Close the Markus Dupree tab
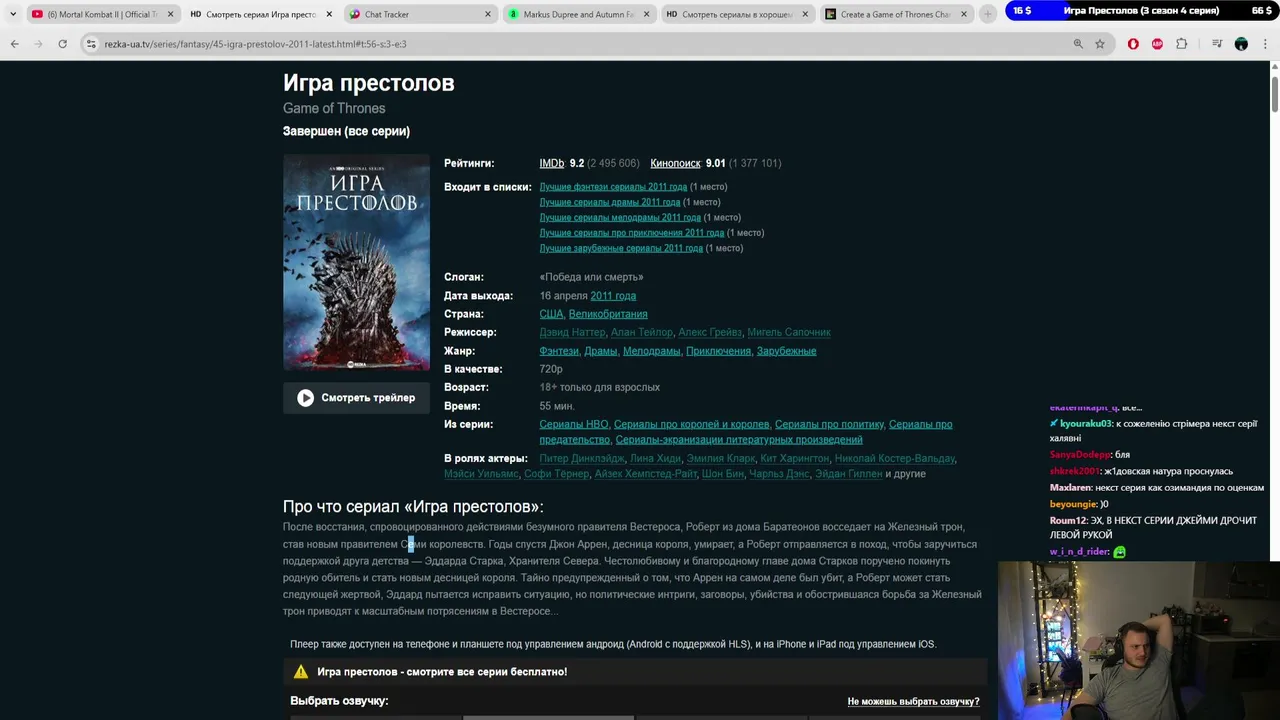This screenshot has height=720, width=1280. (646, 14)
